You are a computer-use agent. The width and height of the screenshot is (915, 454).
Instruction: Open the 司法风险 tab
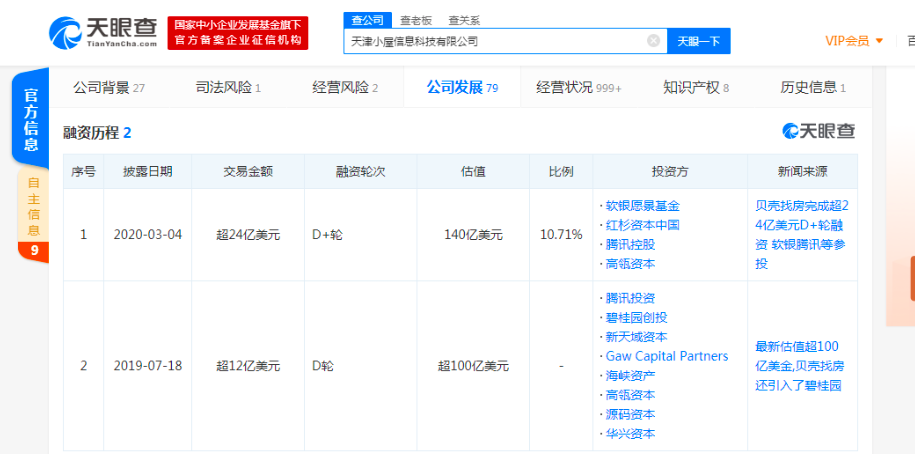pyautogui.click(x=228, y=88)
